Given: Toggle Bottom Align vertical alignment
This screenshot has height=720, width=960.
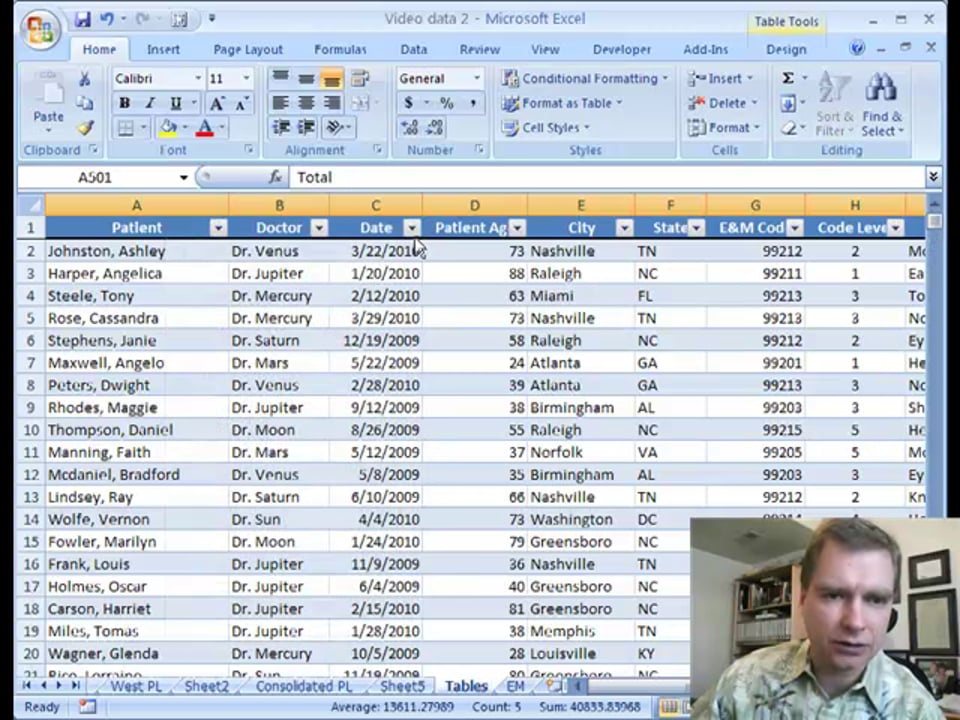Looking at the screenshot, I should click(331, 78).
